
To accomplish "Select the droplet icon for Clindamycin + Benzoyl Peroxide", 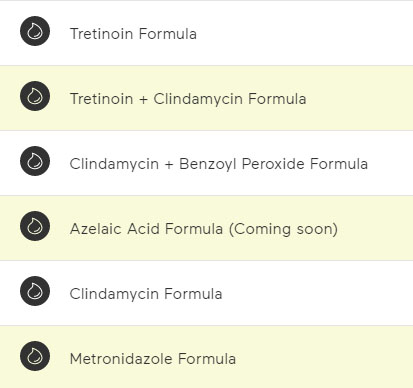I will (35, 161).
